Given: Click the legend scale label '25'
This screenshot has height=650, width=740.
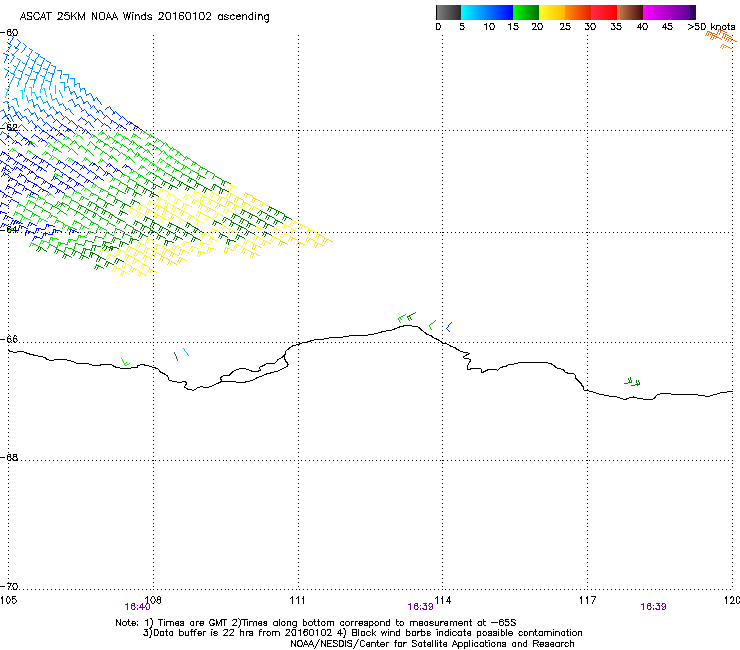Looking at the screenshot, I should coord(565,27).
